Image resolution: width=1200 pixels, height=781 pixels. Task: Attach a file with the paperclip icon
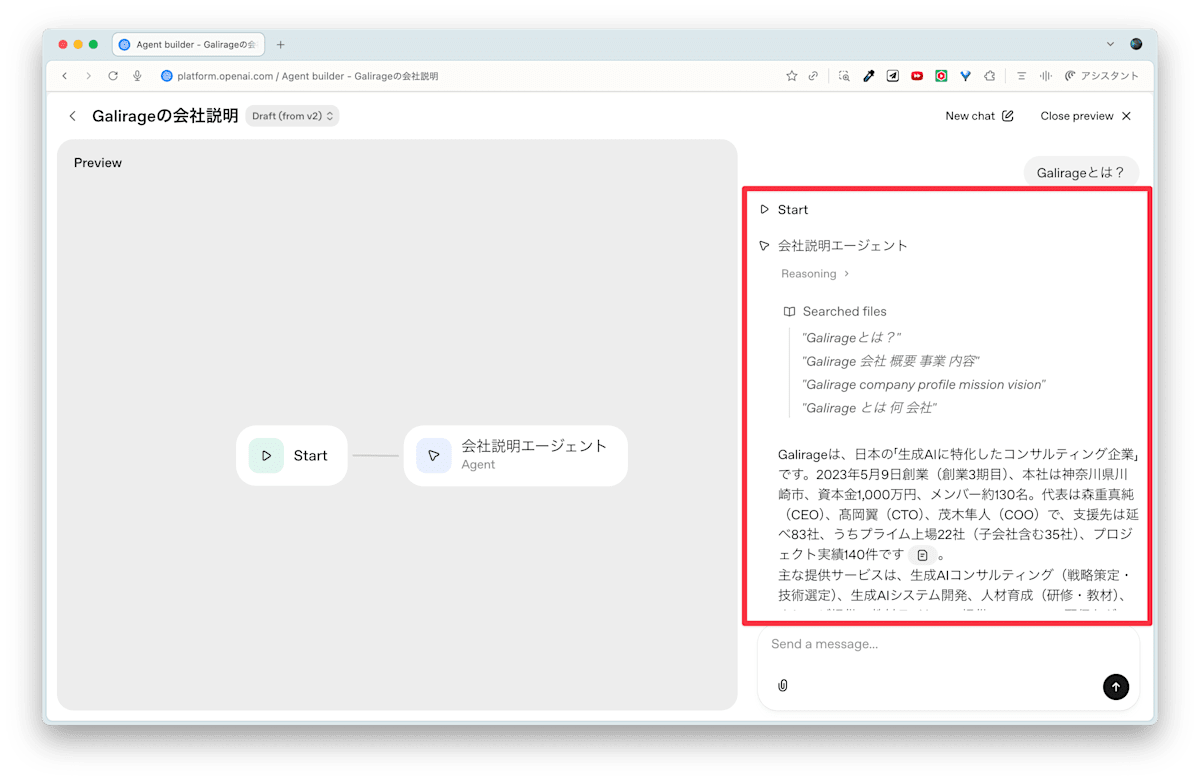click(783, 686)
